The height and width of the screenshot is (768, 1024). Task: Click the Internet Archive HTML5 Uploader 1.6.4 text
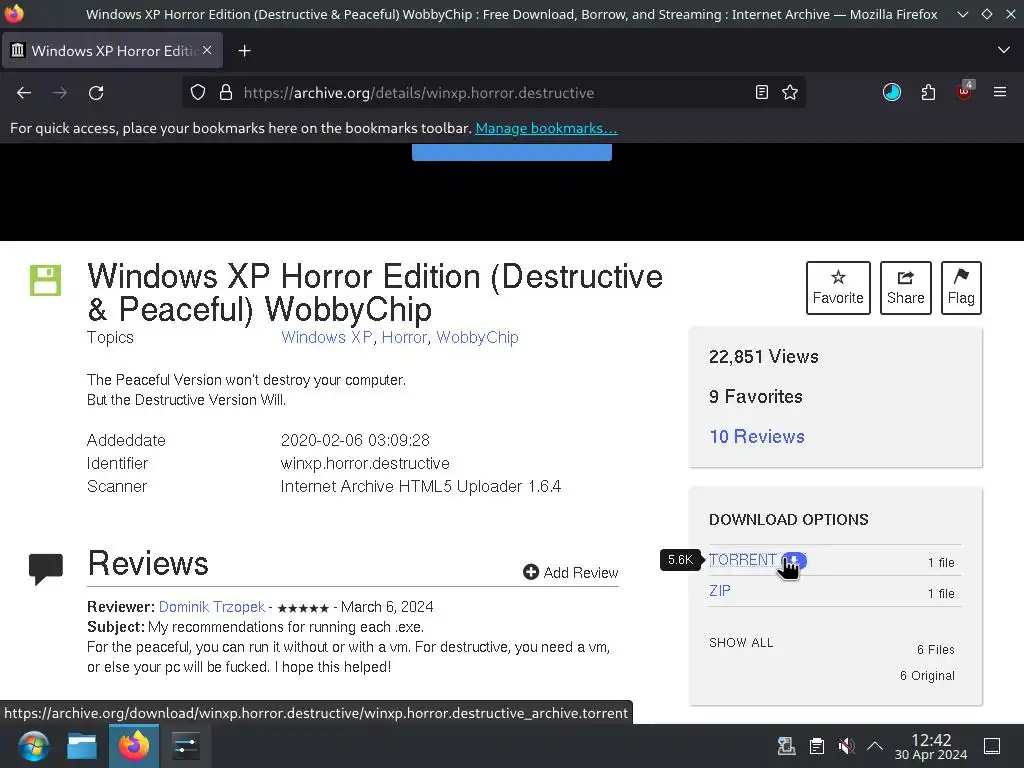click(x=421, y=487)
